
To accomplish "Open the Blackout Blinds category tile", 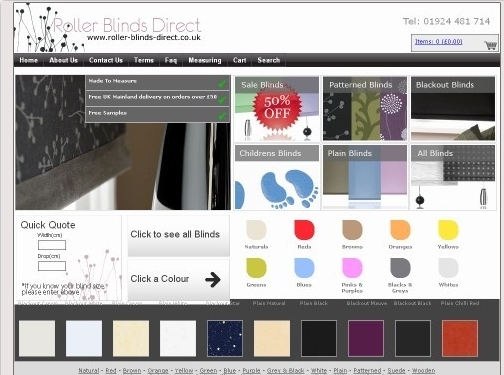I will point(453,109).
